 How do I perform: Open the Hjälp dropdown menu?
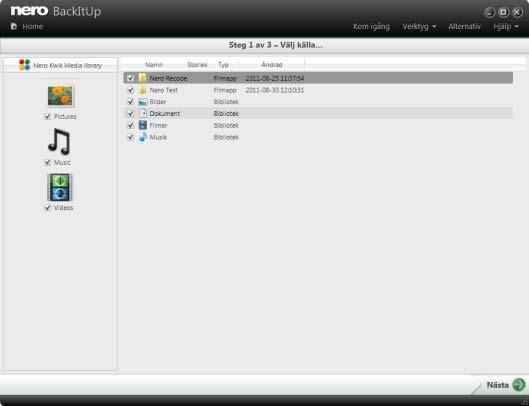click(x=506, y=26)
